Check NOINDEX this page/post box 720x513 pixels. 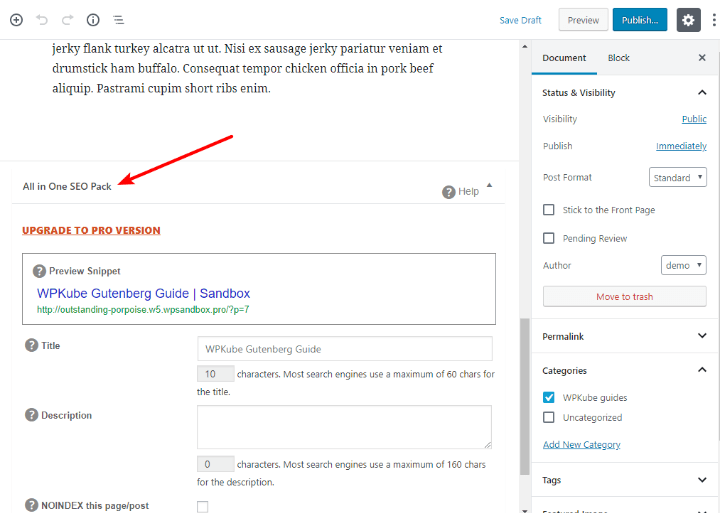(x=202, y=507)
